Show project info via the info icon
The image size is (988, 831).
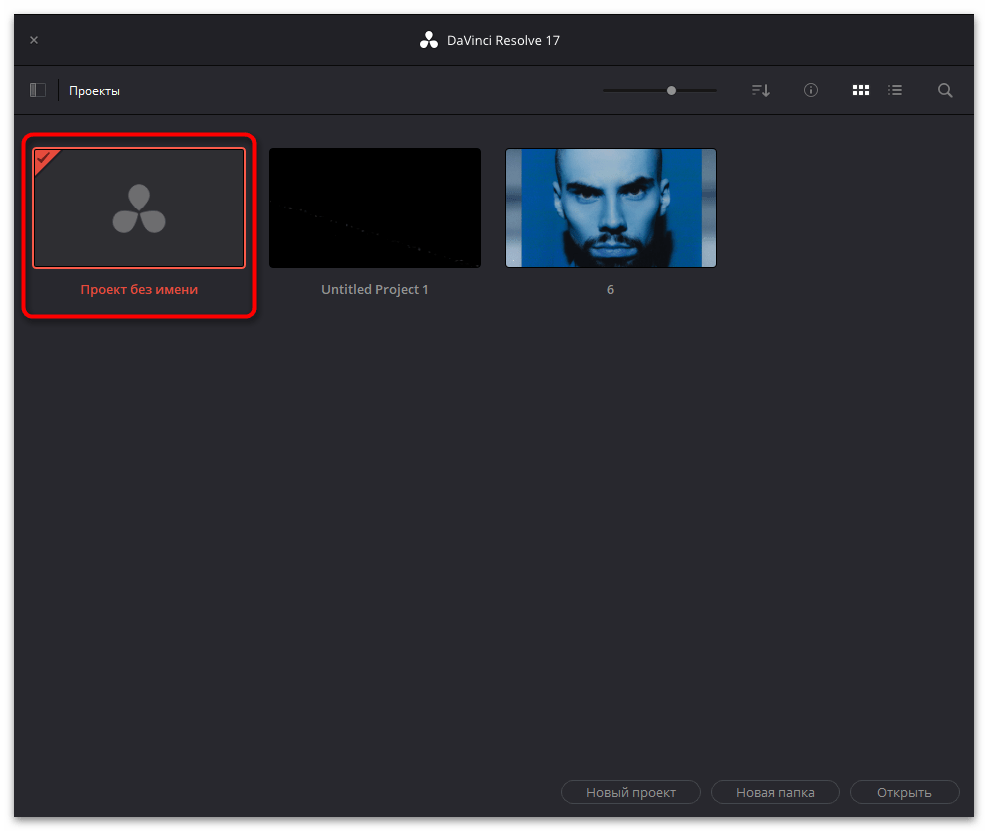click(811, 90)
